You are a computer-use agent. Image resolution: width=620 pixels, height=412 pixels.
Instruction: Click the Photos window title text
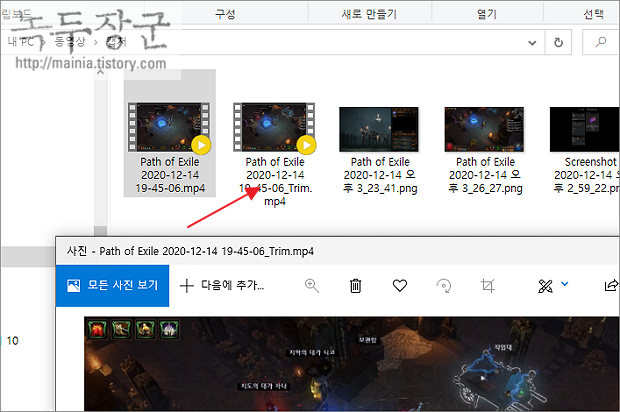190,251
